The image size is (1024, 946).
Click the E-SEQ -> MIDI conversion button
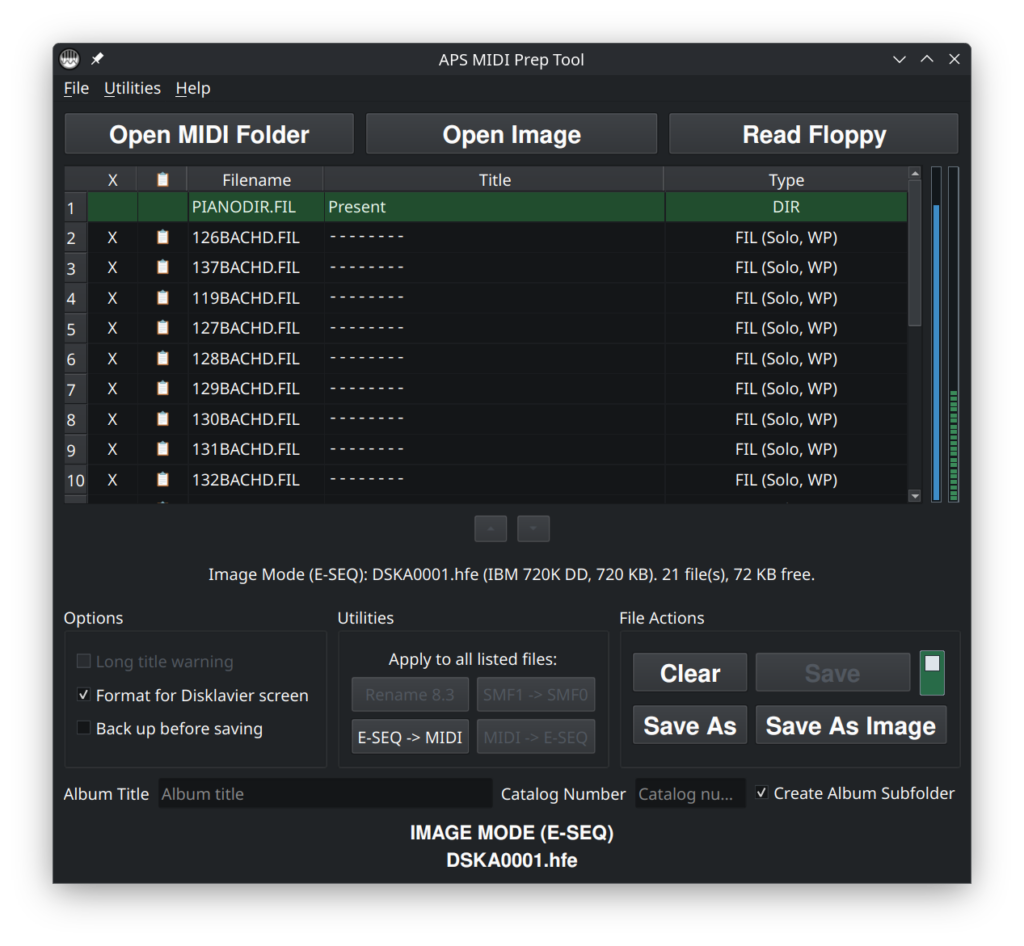pos(410,737)
